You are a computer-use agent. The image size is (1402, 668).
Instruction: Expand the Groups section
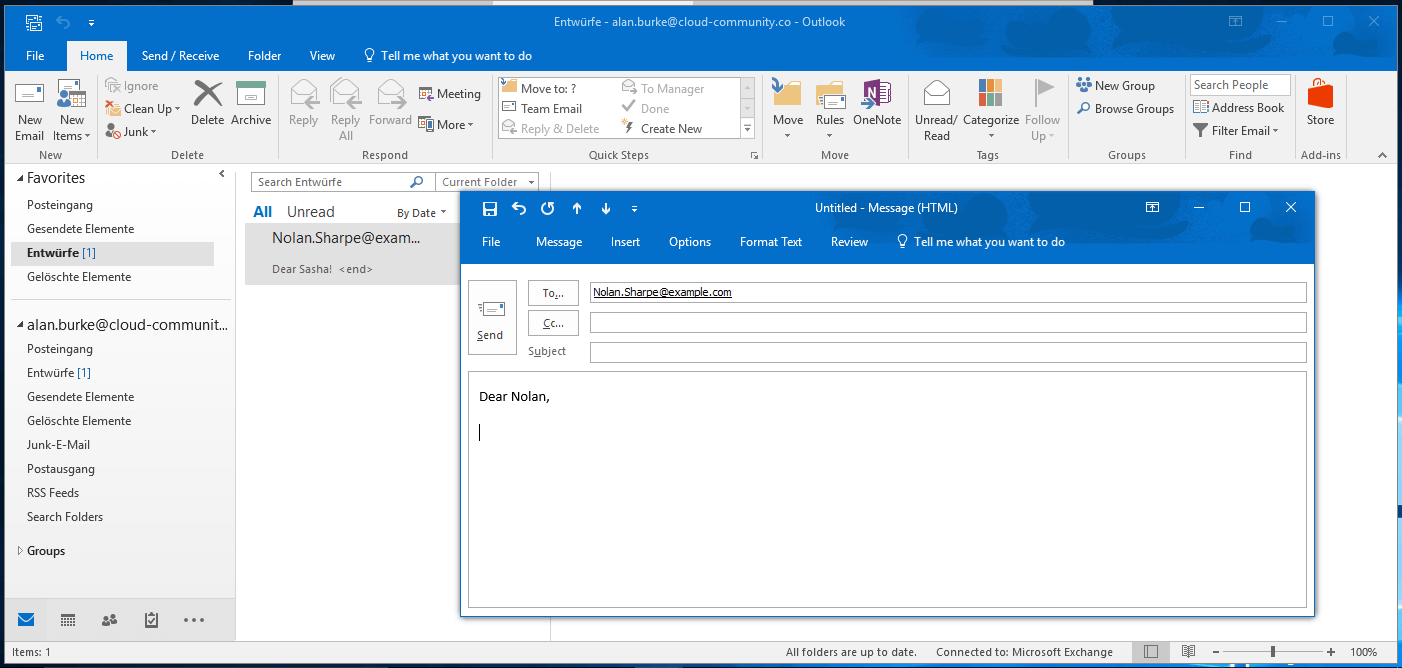point(18,550)
